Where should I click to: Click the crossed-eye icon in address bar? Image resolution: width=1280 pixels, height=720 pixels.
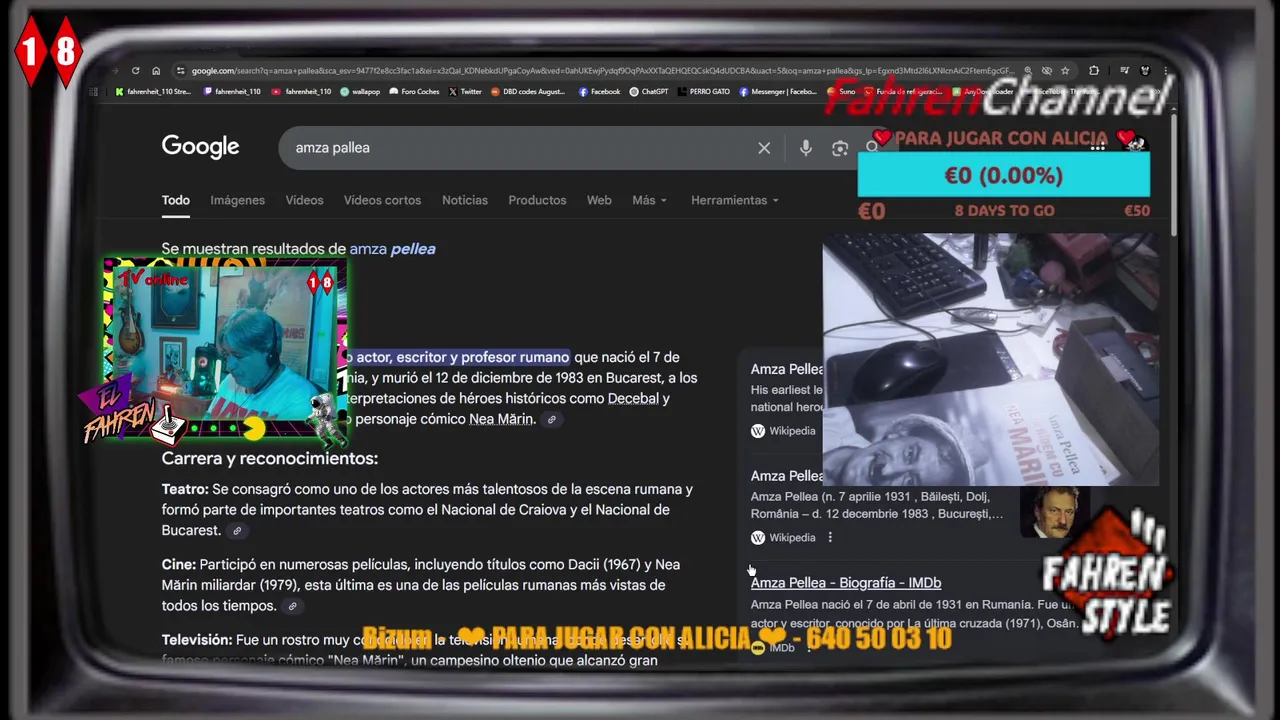coord(1046,71)
